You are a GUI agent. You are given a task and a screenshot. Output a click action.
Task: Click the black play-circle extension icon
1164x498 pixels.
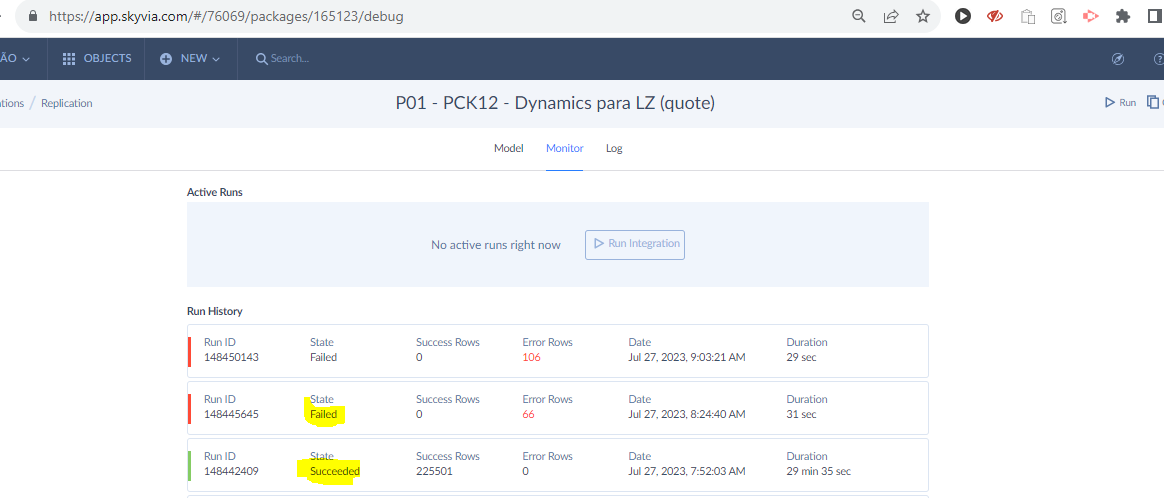tap(963, 16)
